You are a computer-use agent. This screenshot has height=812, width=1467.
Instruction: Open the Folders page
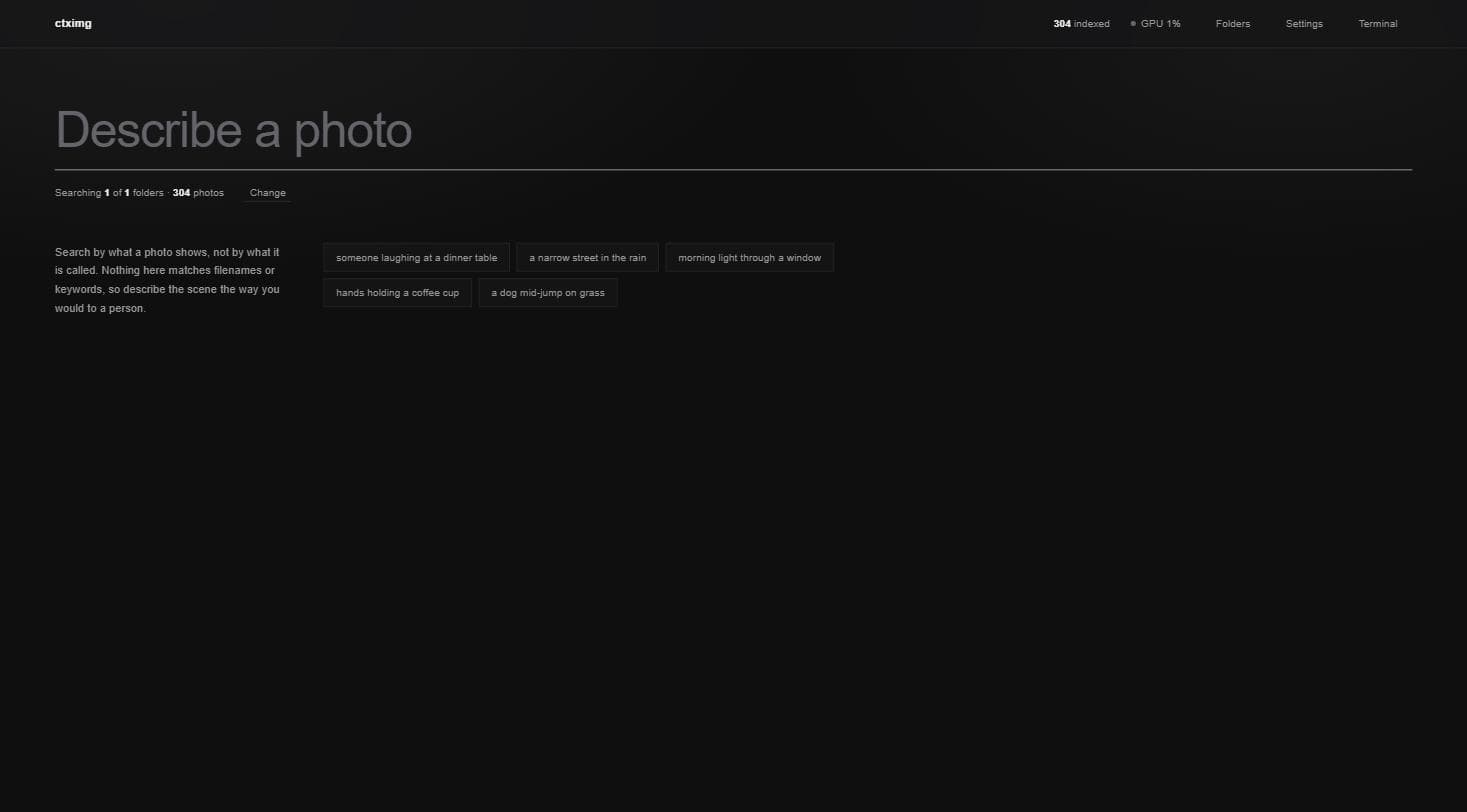1232,23
